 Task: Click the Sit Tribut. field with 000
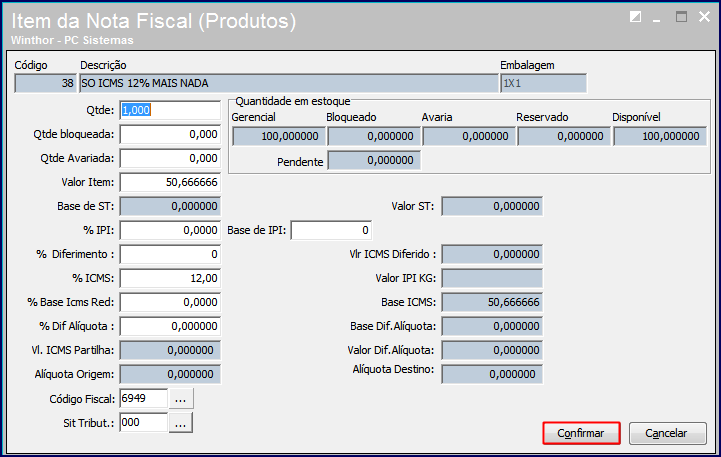coord(144,422)
